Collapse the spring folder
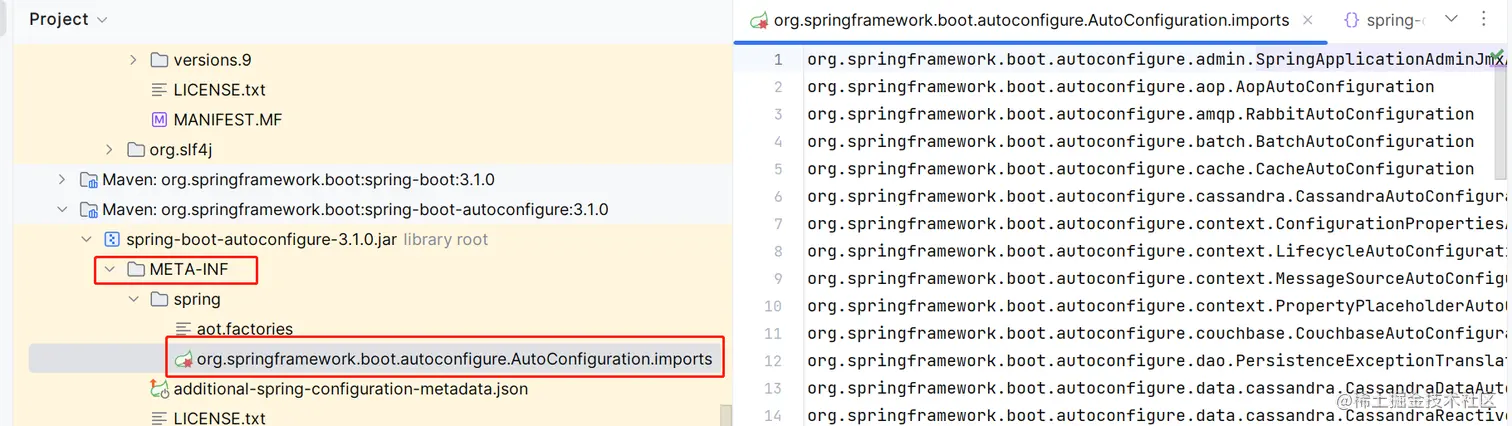1512x426 pixels. pos(133,300)
